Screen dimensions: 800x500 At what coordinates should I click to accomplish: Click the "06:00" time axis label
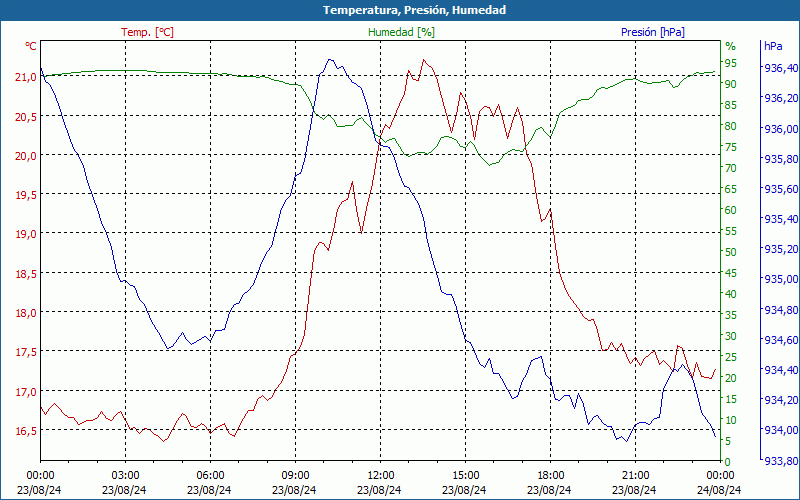tap(210, 476)
